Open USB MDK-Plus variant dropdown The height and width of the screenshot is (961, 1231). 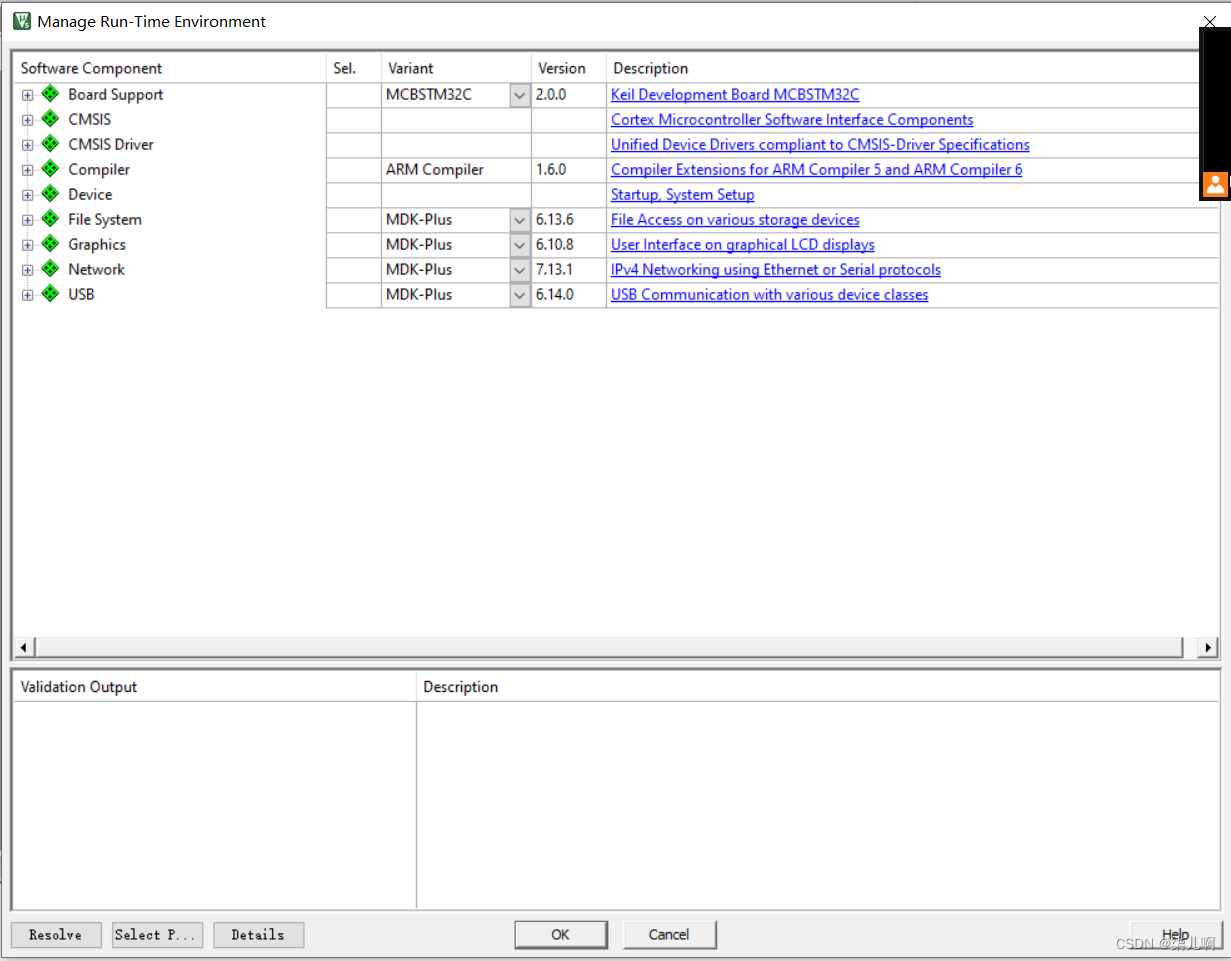coord(520,295)
